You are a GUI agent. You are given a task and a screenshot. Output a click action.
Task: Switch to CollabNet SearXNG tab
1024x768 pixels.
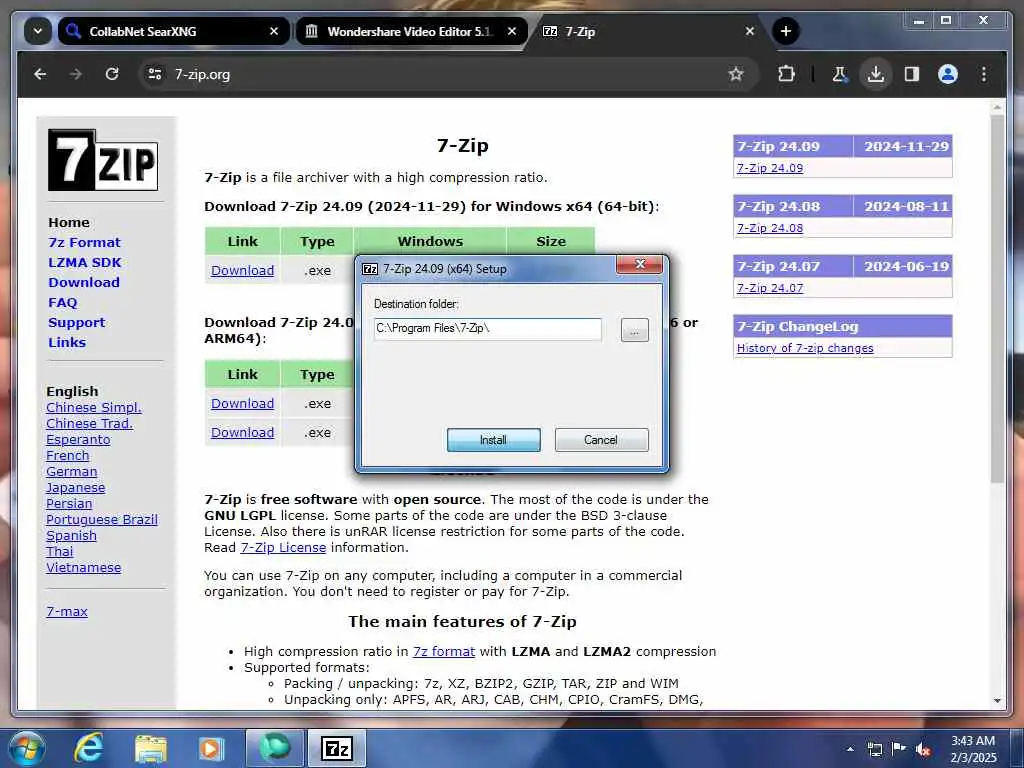(x=174, y=31)
